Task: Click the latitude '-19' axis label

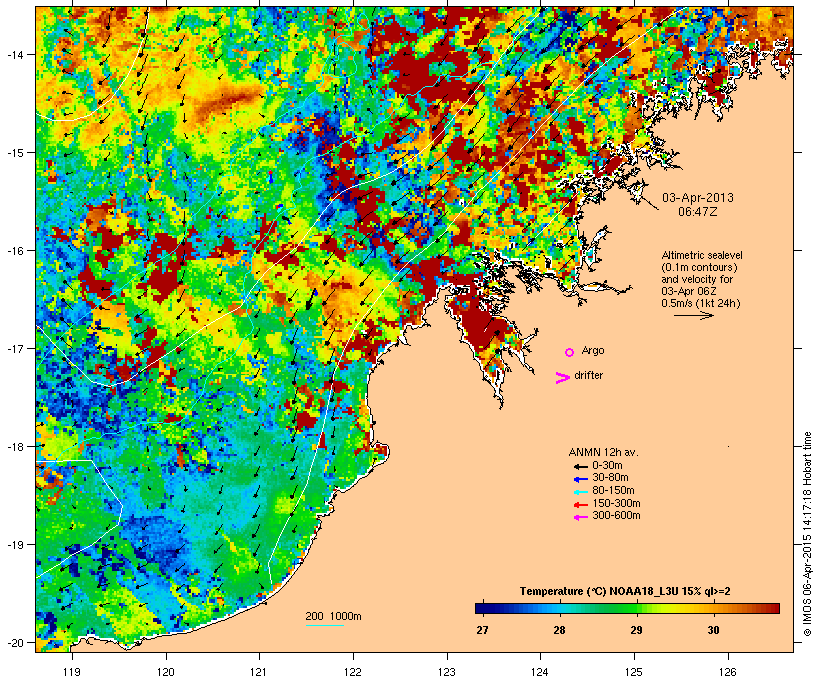Action: (x=14, y=545)
